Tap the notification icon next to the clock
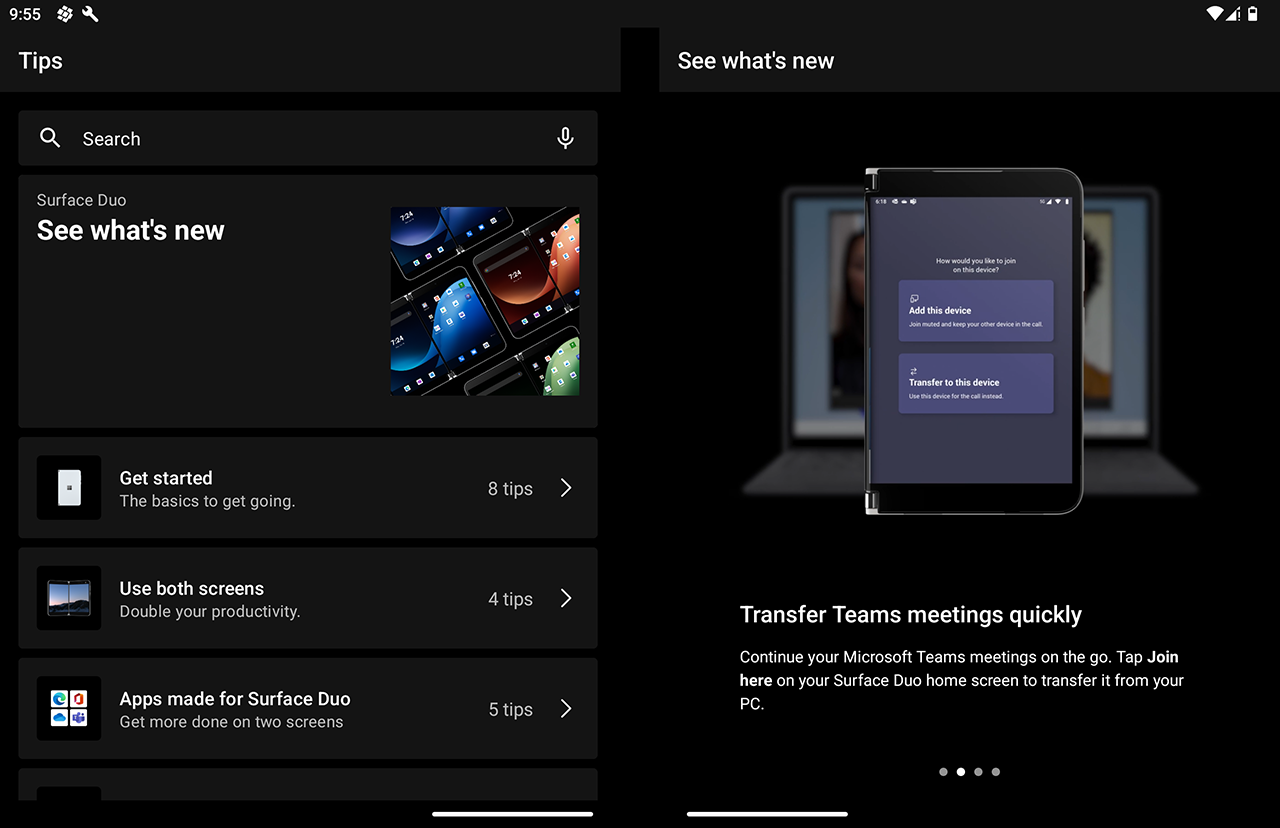Image resolution: width=1280 pixels, height=828 pixels. (x=65, y=14)
